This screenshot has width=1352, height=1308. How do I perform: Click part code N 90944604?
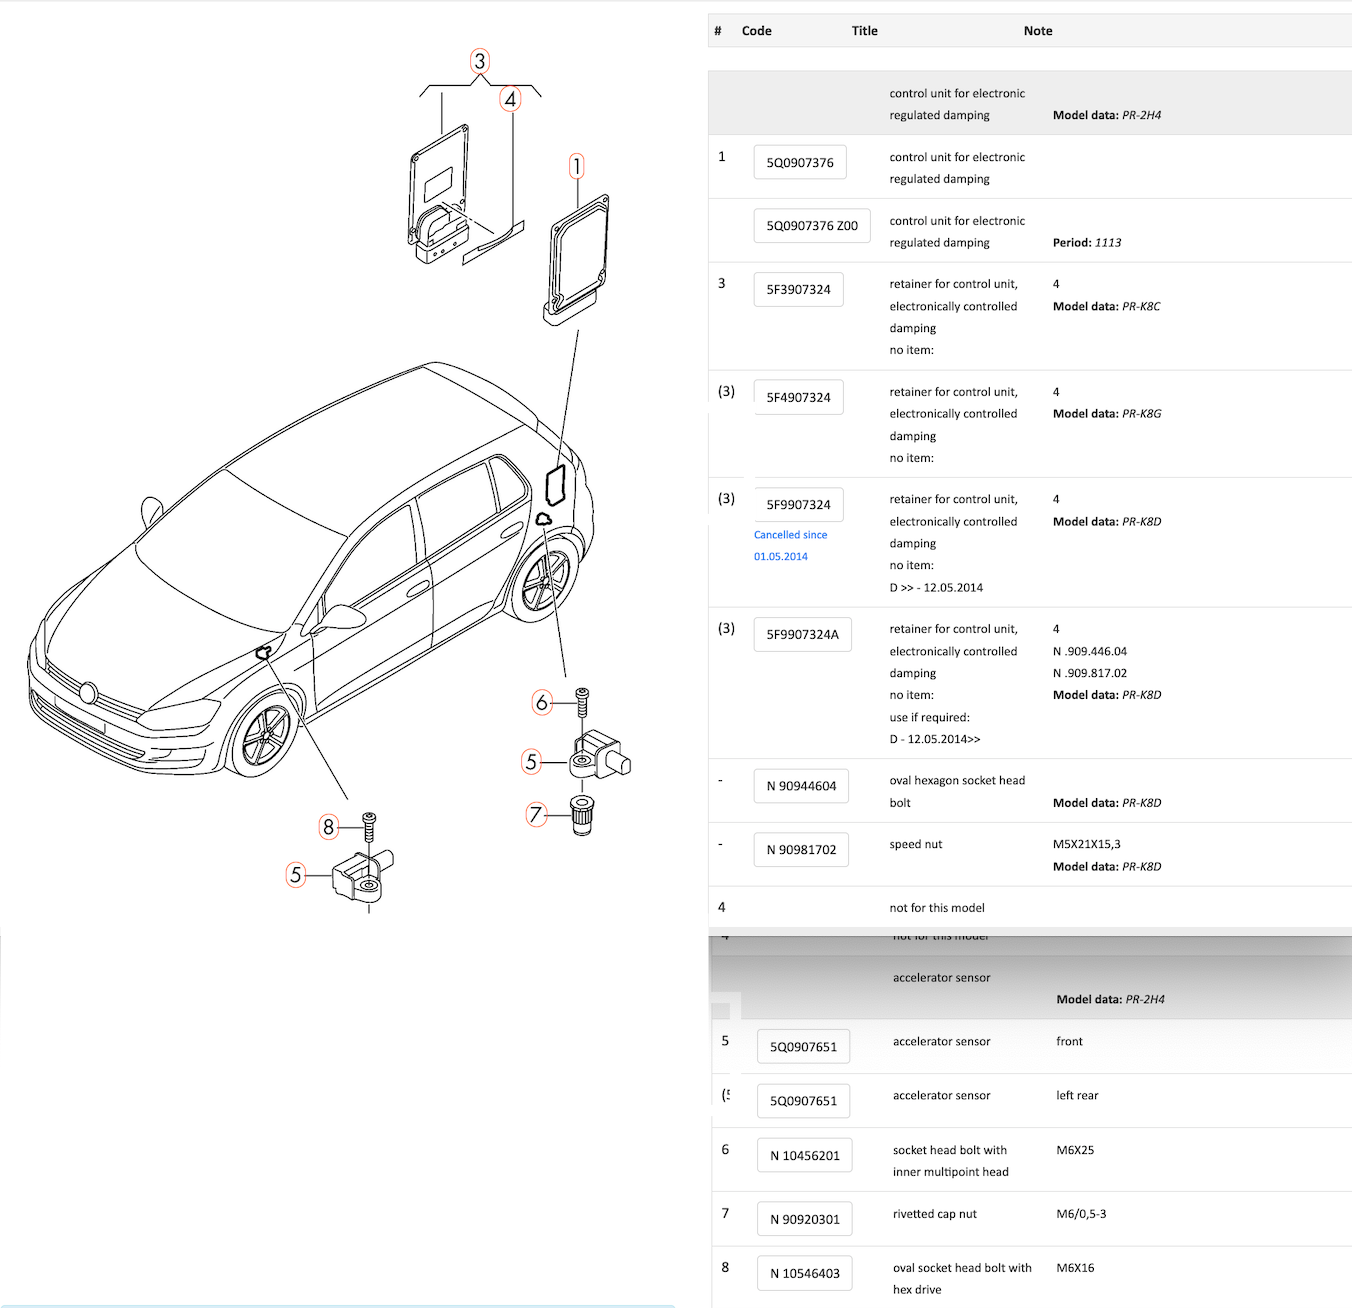[801, 786]
